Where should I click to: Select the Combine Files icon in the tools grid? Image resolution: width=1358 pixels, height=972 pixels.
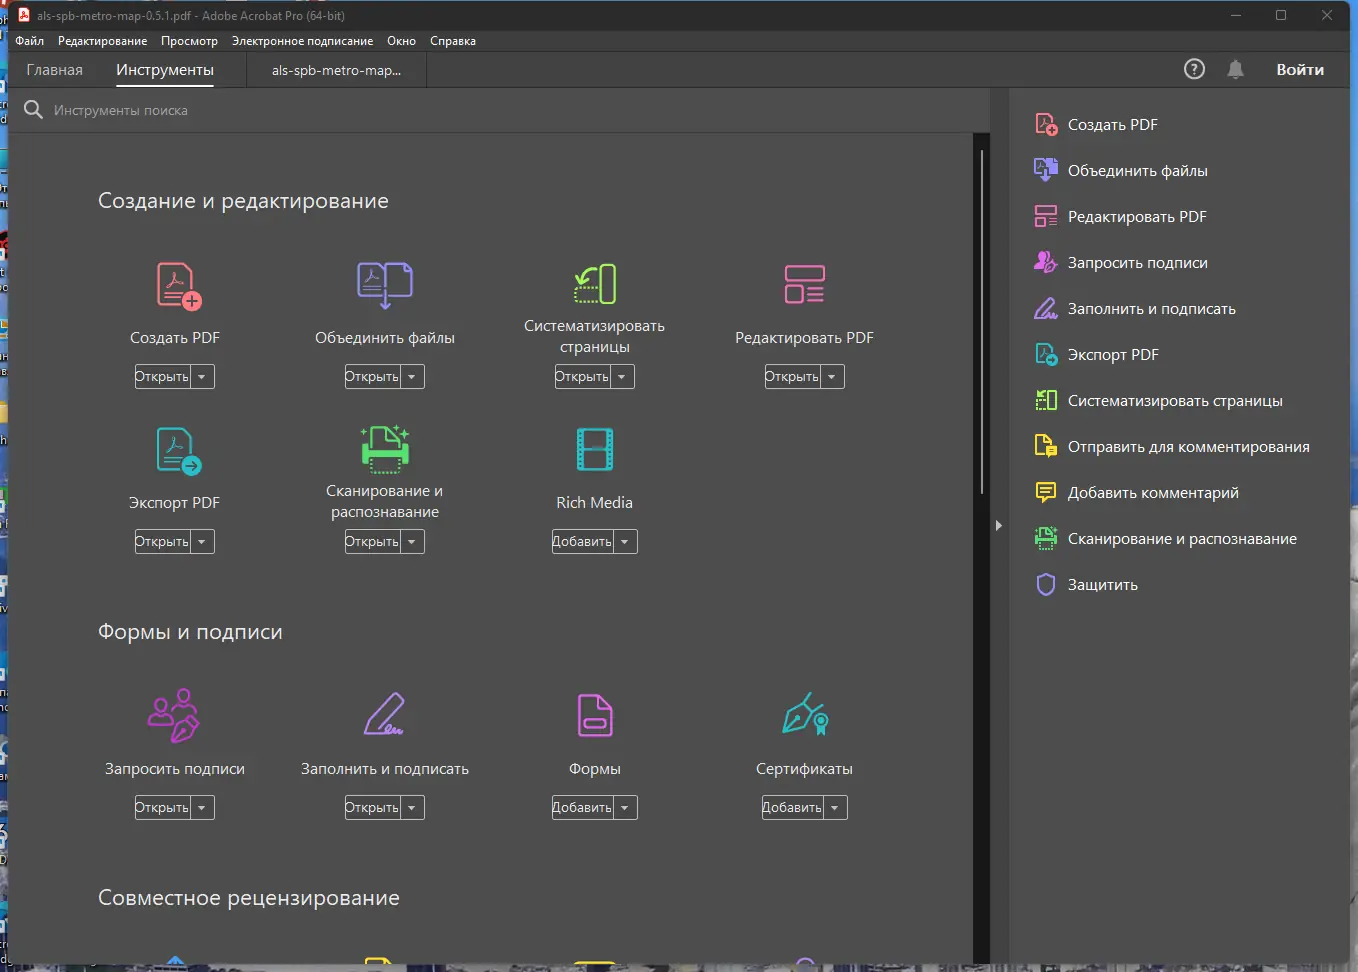[385, 284]
